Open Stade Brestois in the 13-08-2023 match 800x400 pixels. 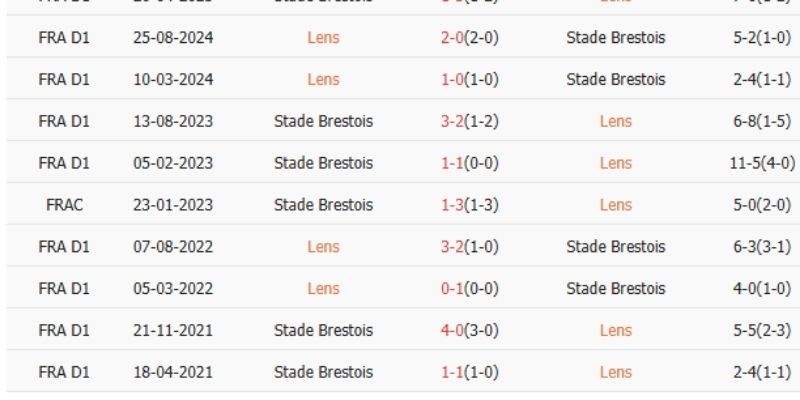[323, 122]
